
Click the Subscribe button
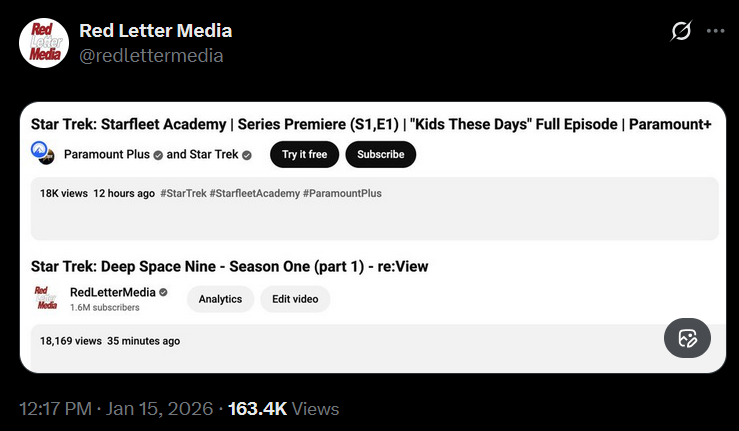(380, 154)
